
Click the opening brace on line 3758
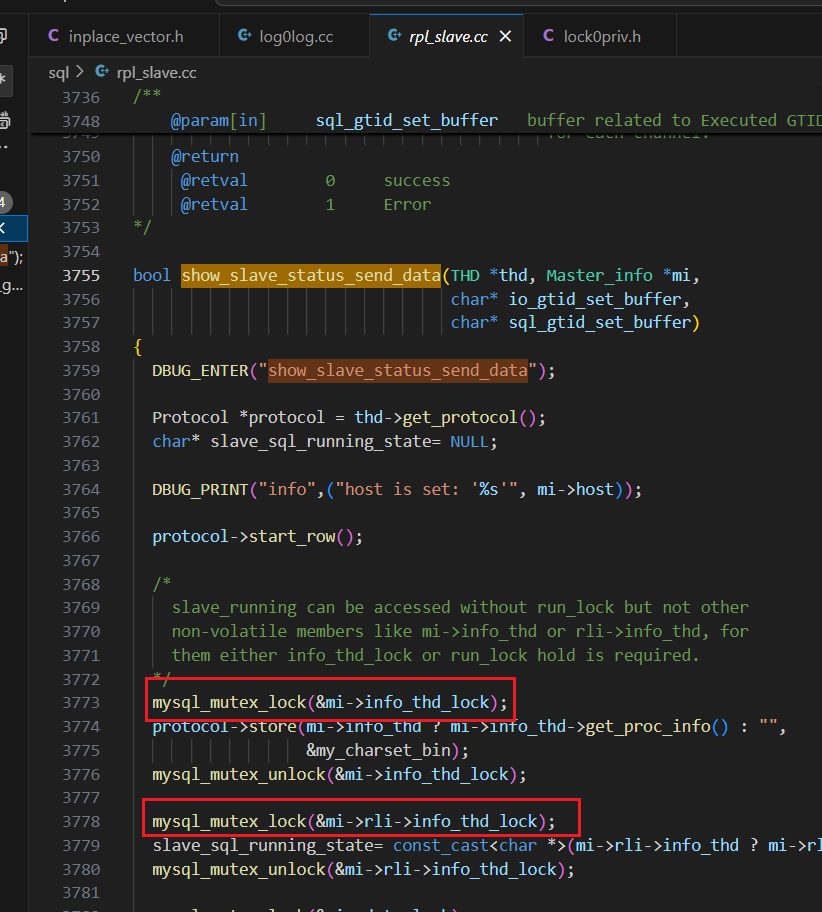click(x=138, y=347)
